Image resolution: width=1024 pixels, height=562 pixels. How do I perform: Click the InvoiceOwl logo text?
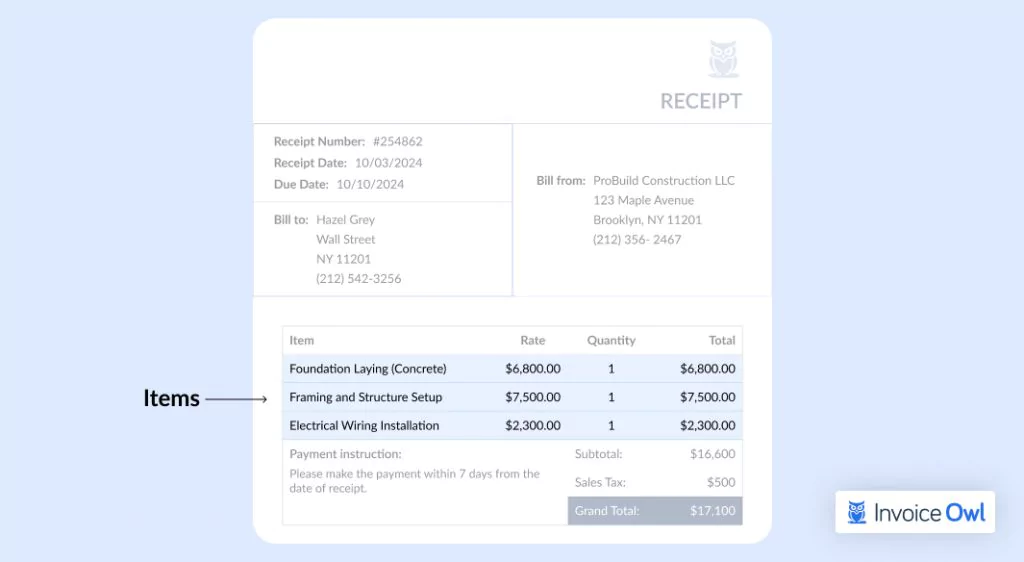click(929, 513)
